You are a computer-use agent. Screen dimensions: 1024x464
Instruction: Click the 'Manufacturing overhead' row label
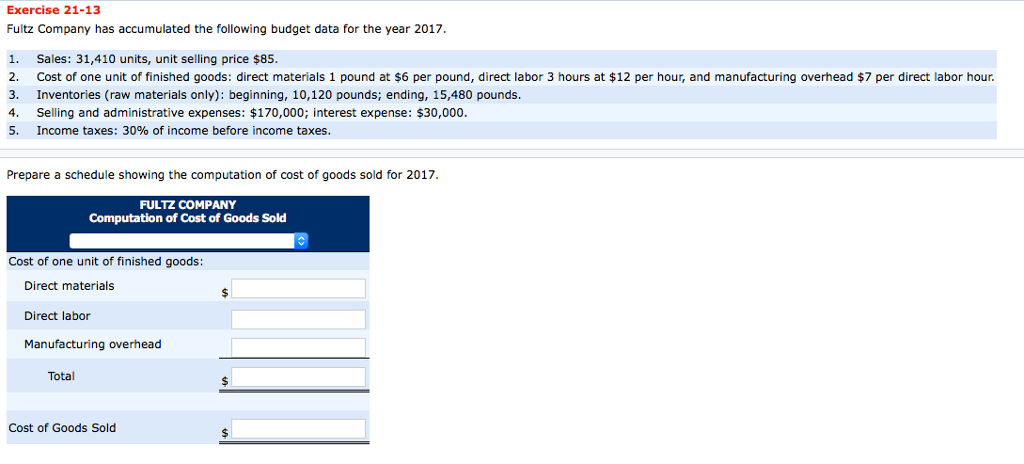tap(93, 344)
